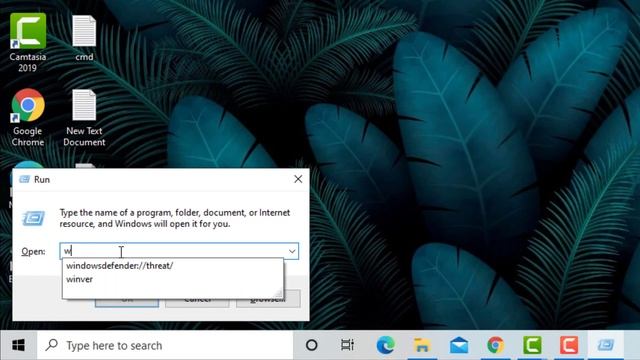Open the Google Chrome desktop shortcut
Screen dimensions: 640x360
28,118
